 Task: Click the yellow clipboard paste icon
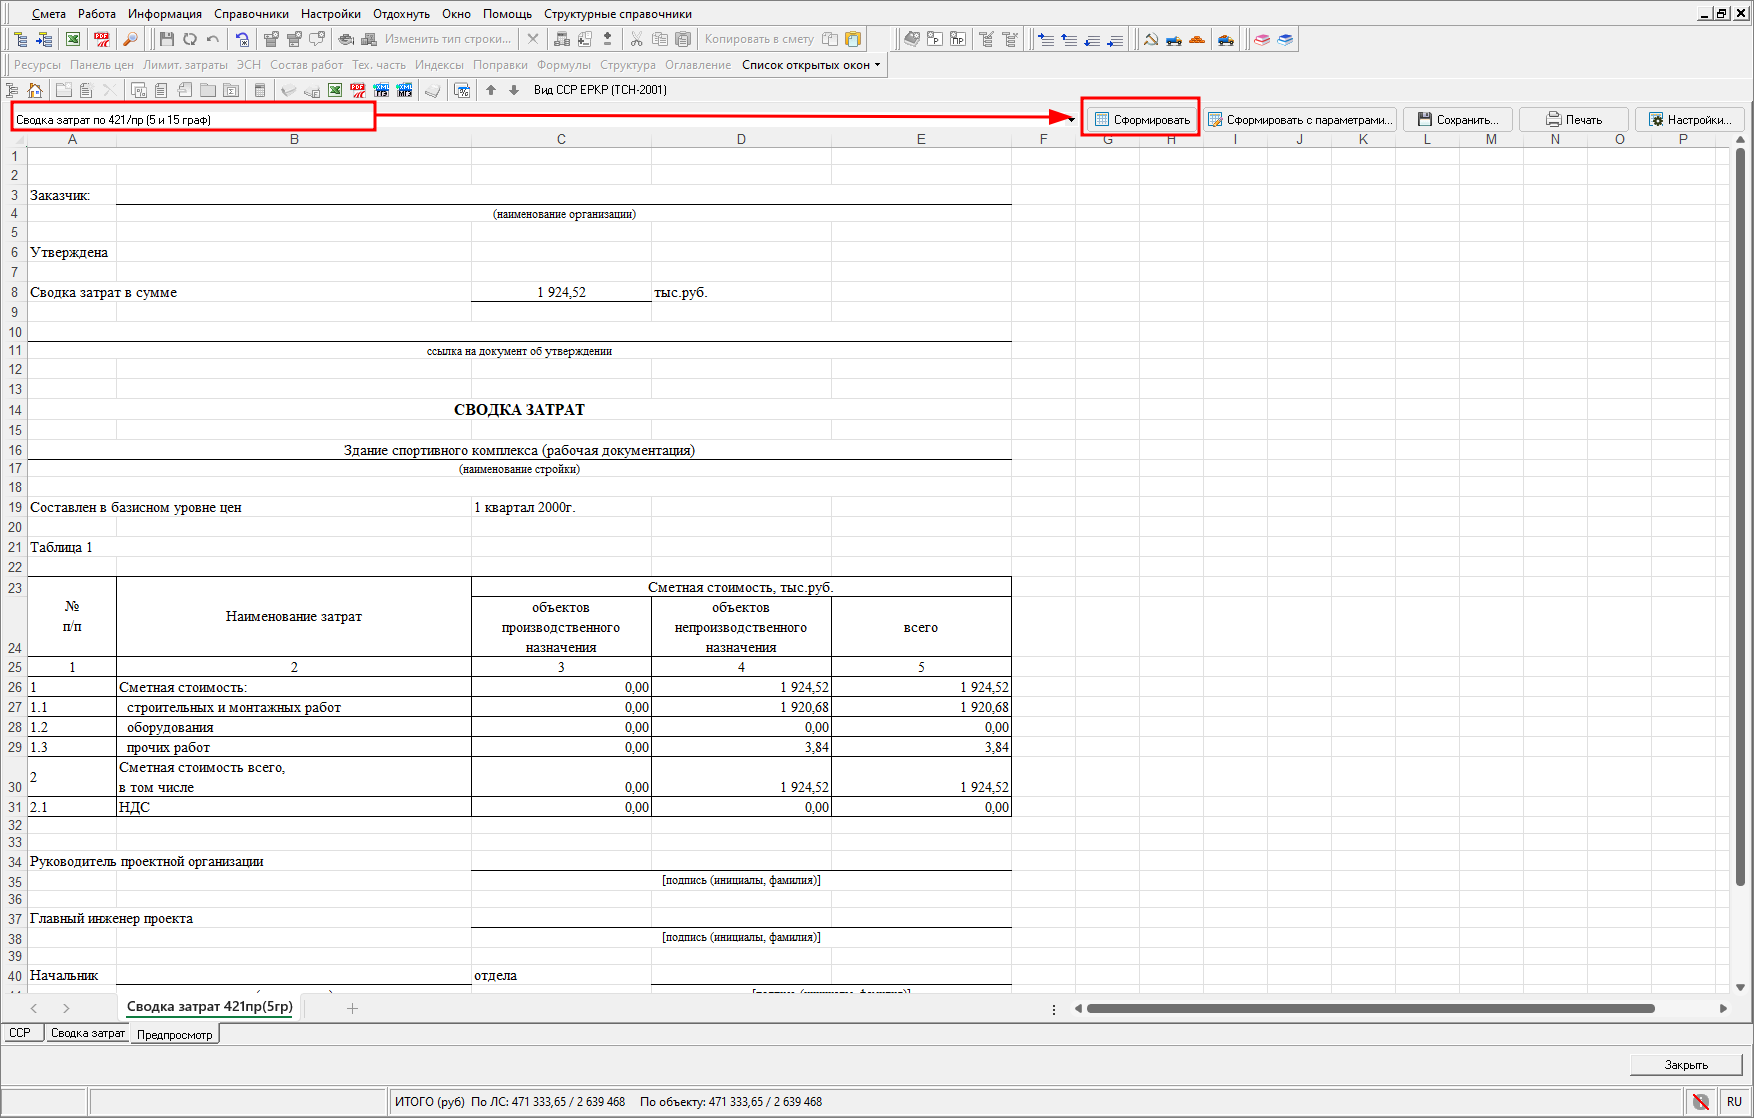coord(853,39)
